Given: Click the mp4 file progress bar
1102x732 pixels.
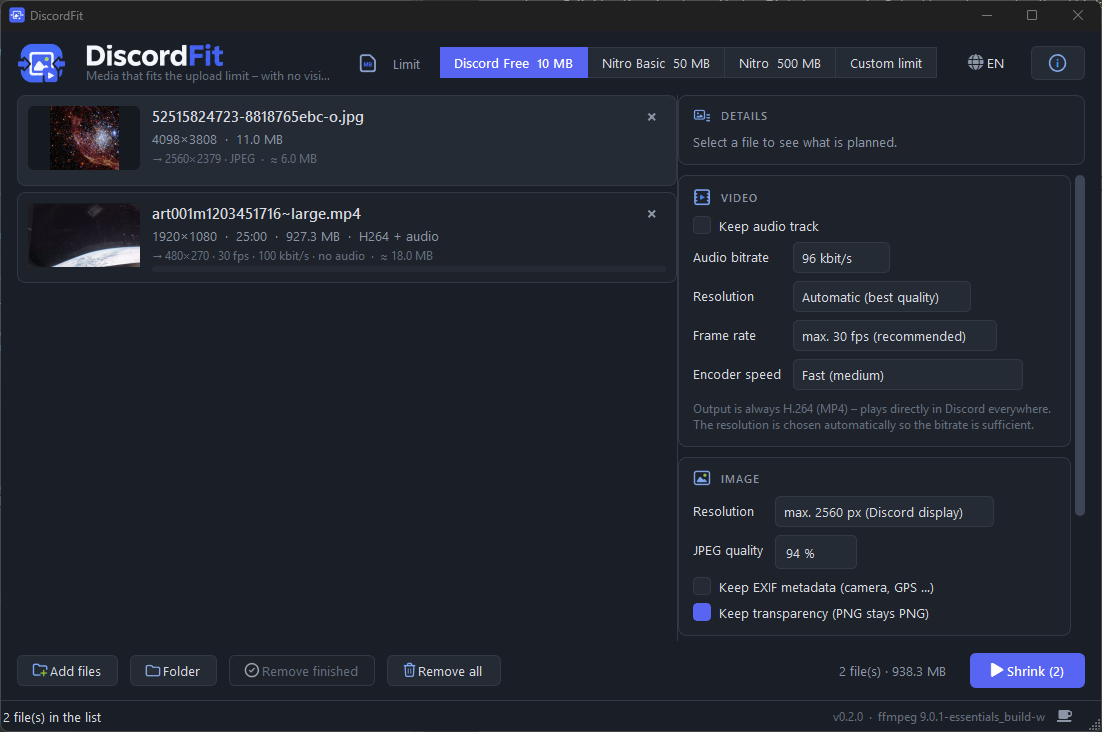Looking at the screenshot, I should click(x=408, y=269).
